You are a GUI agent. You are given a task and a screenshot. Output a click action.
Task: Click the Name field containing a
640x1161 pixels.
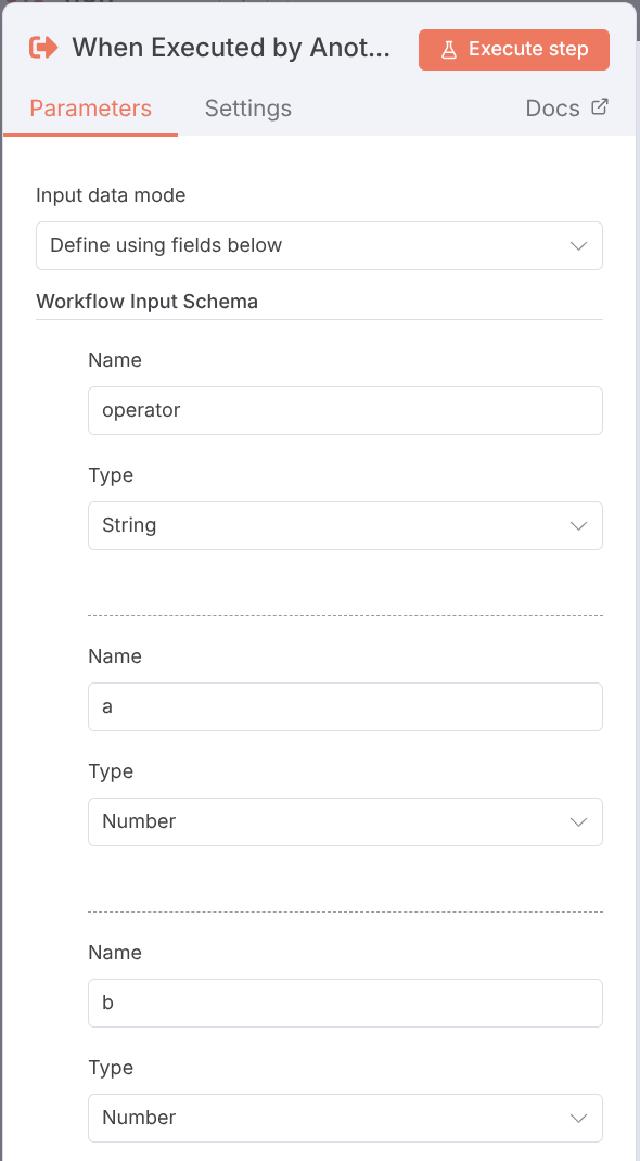tap(345, 706)
